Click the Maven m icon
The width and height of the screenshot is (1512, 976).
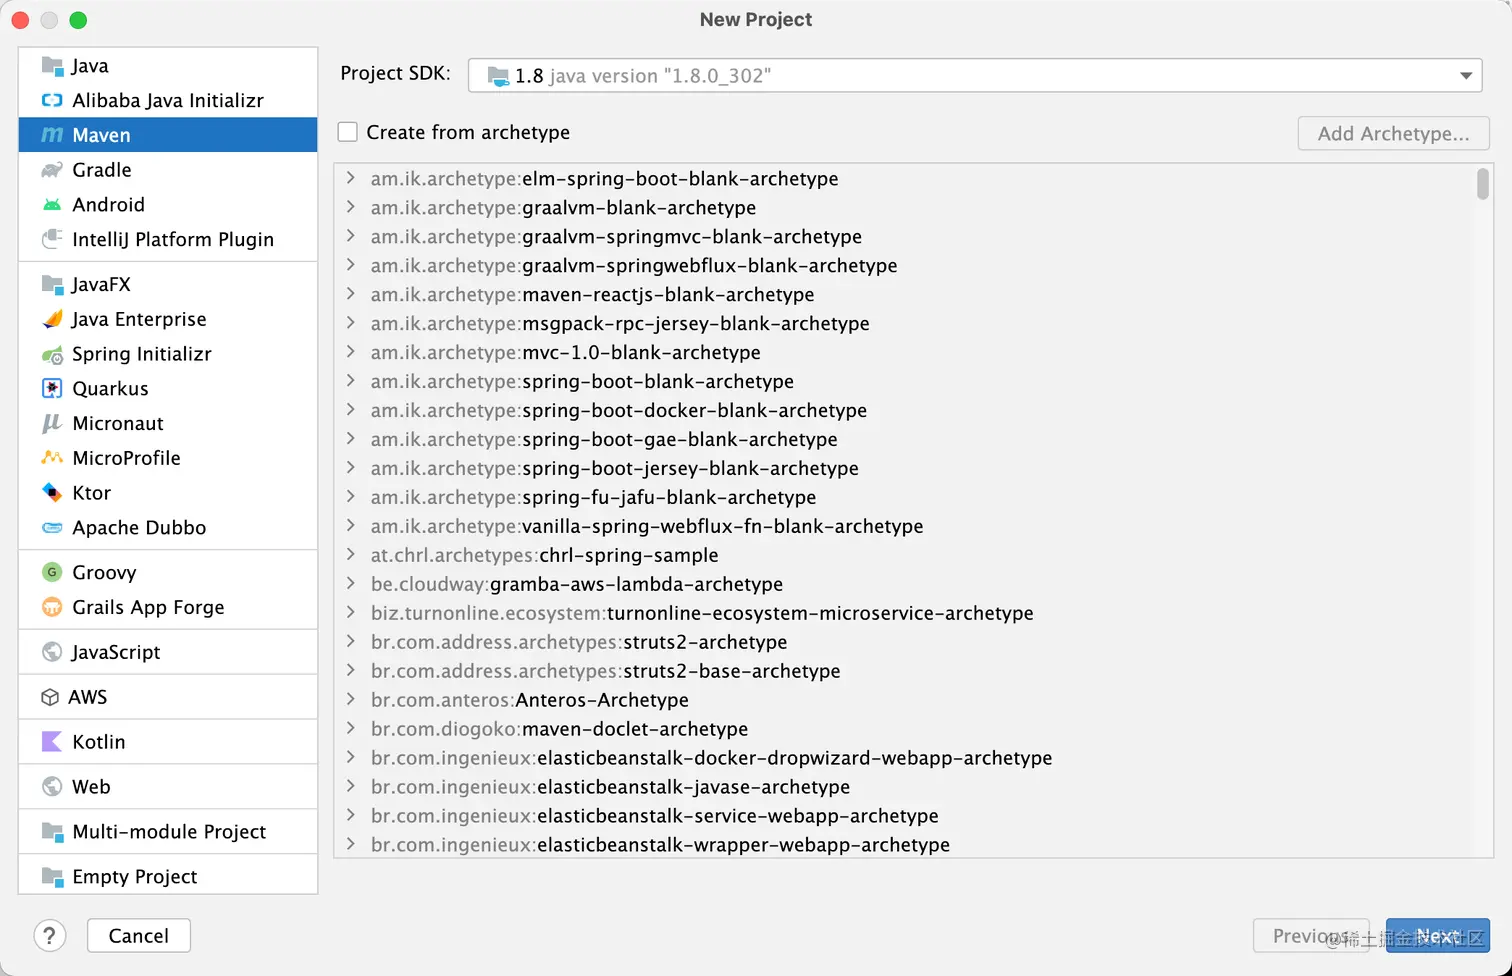click(x=52, y=135)
